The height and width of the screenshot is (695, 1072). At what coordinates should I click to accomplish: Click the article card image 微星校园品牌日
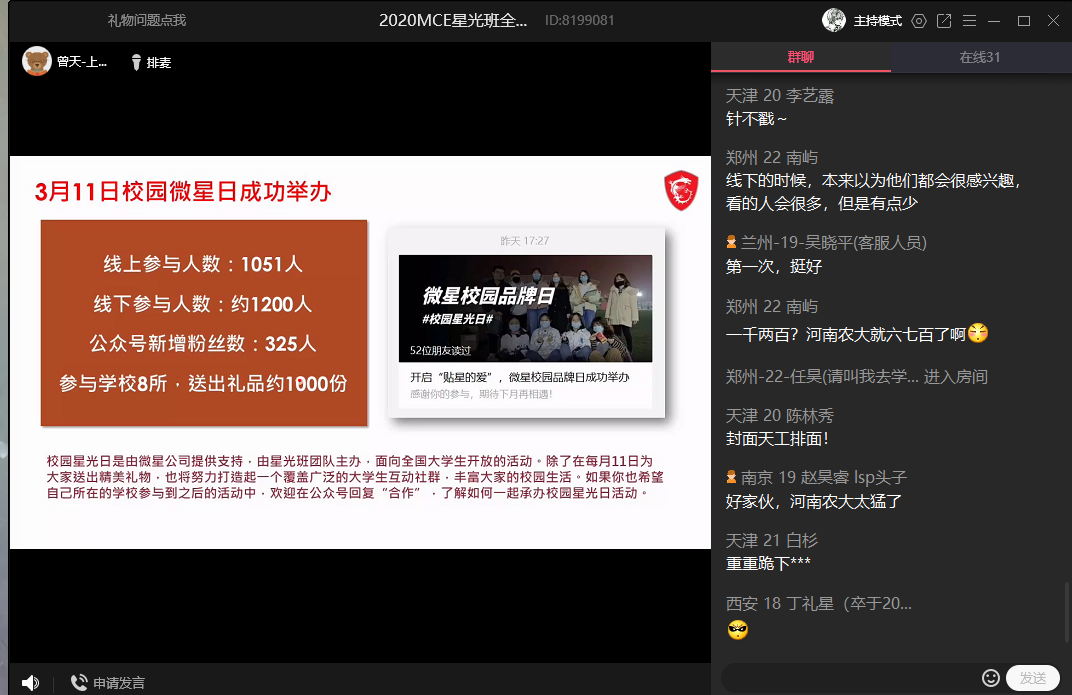(525, 308)
